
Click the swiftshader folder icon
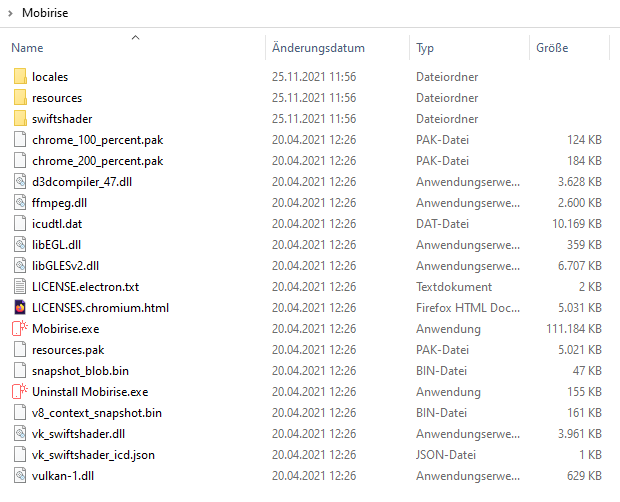[x=20, y=119]
